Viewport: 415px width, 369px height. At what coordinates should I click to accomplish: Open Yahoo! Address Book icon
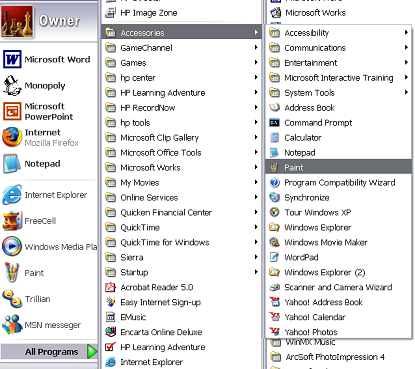point(274,302)
